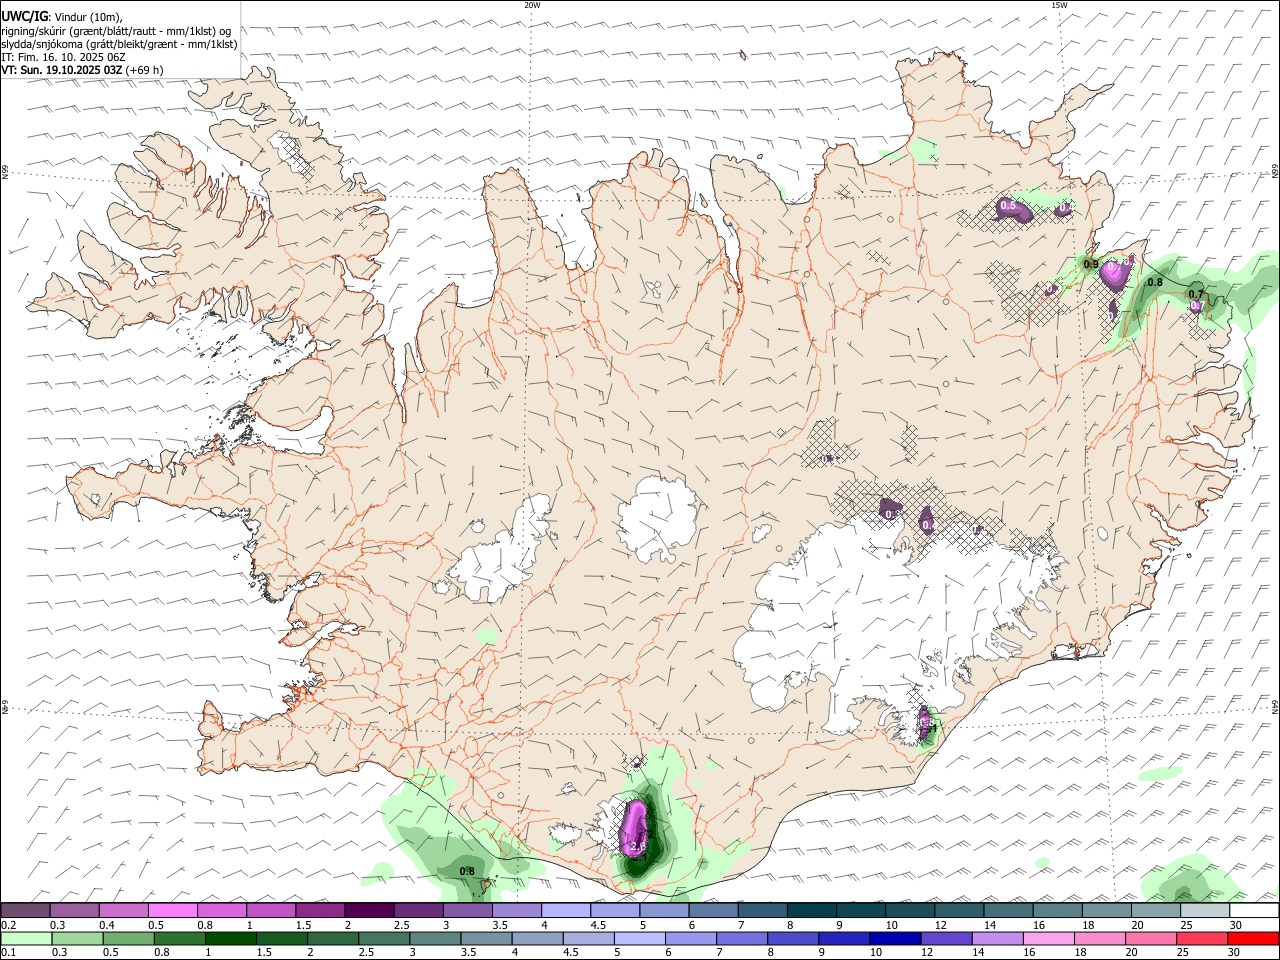Click the 0.1 label starting the lower scale
The height and width of the screenshot is (960, 1280).
click(9, 953)
